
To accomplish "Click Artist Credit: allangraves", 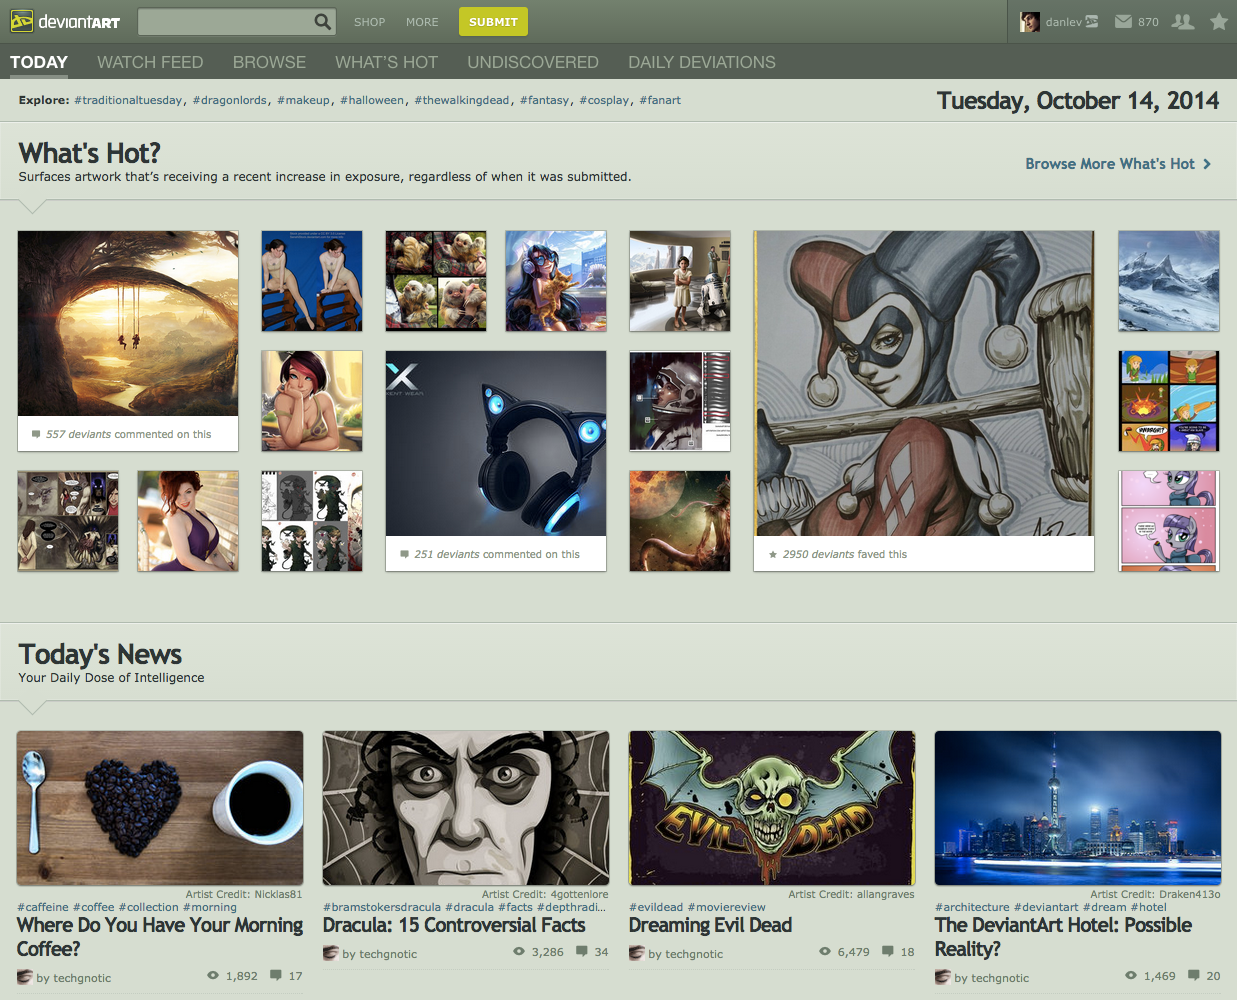I will (851, 894).
